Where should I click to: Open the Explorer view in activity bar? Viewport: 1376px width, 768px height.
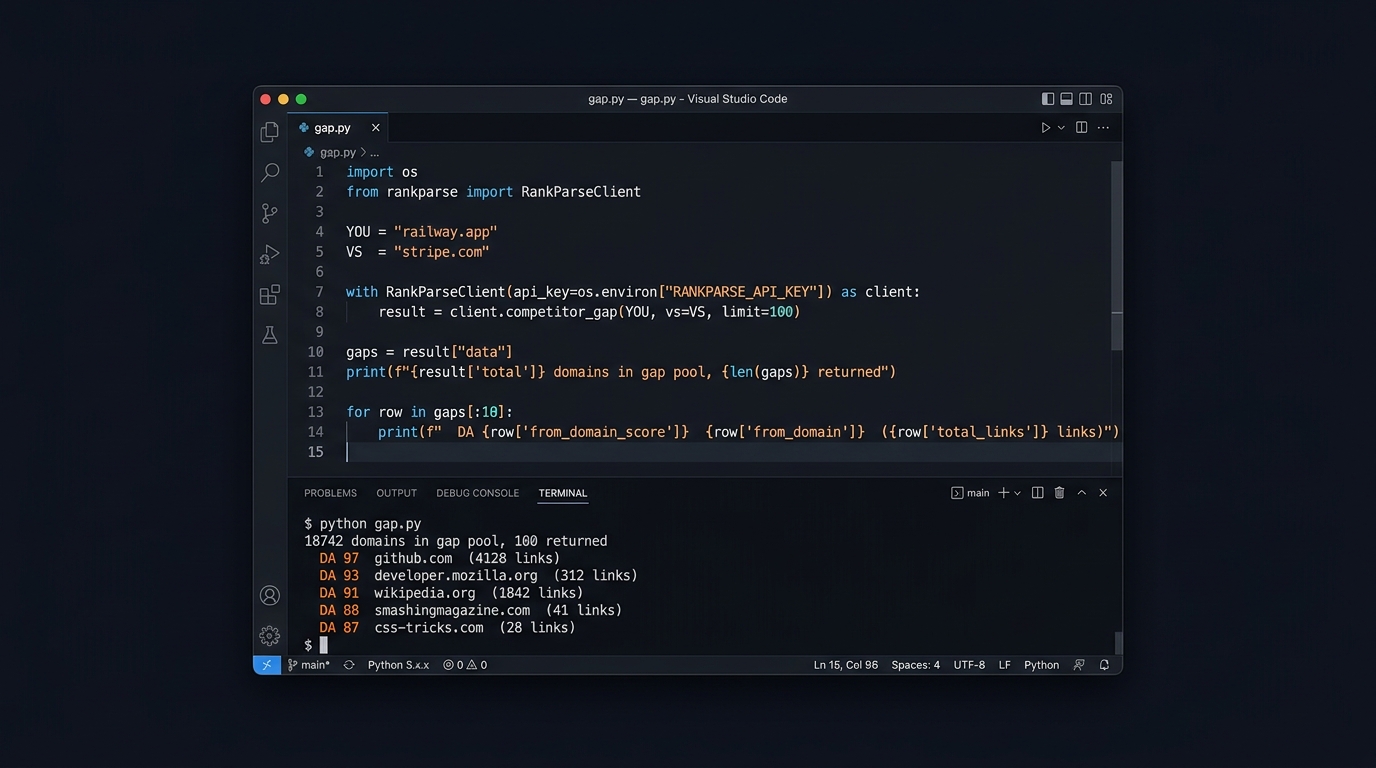click(x=269, y=132)
